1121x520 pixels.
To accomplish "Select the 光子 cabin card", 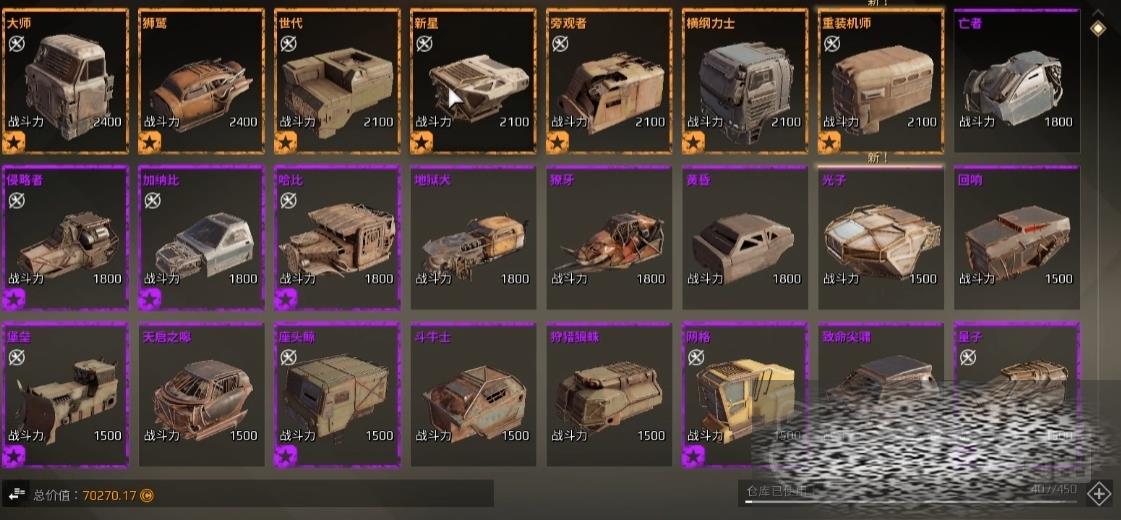I will click(881, 238).
